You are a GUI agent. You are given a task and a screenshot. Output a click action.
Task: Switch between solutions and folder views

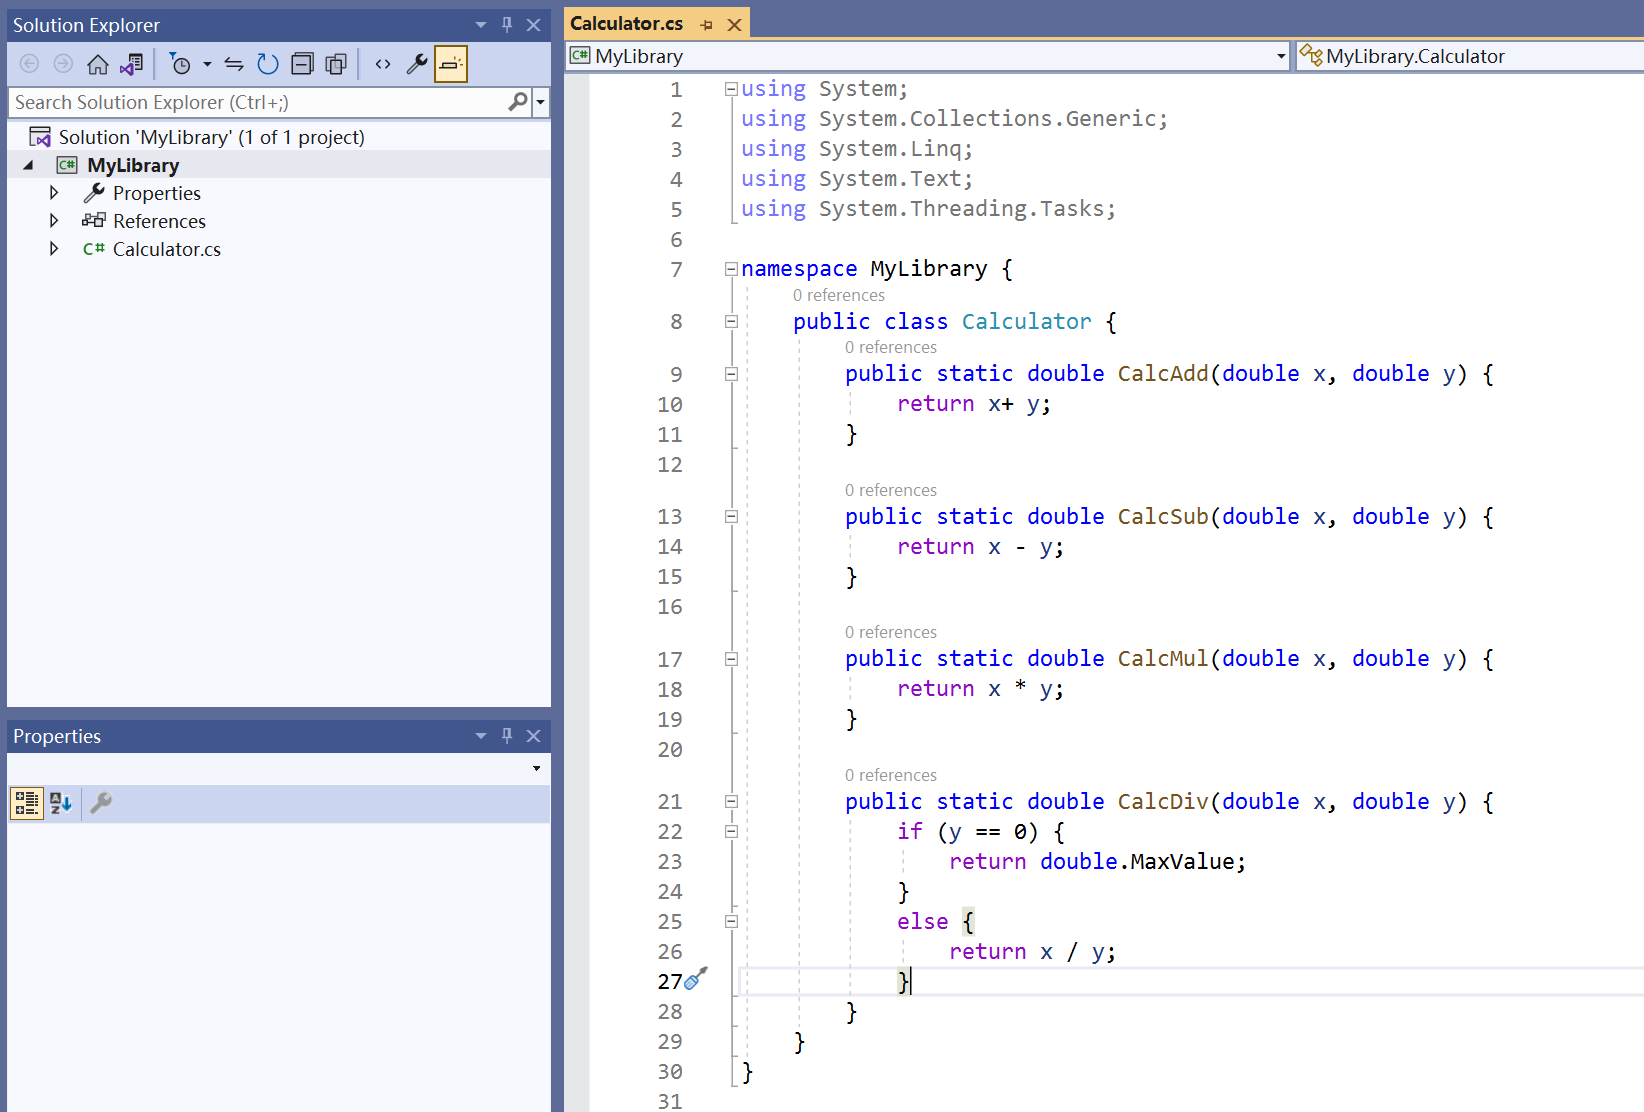coord(131,65)
